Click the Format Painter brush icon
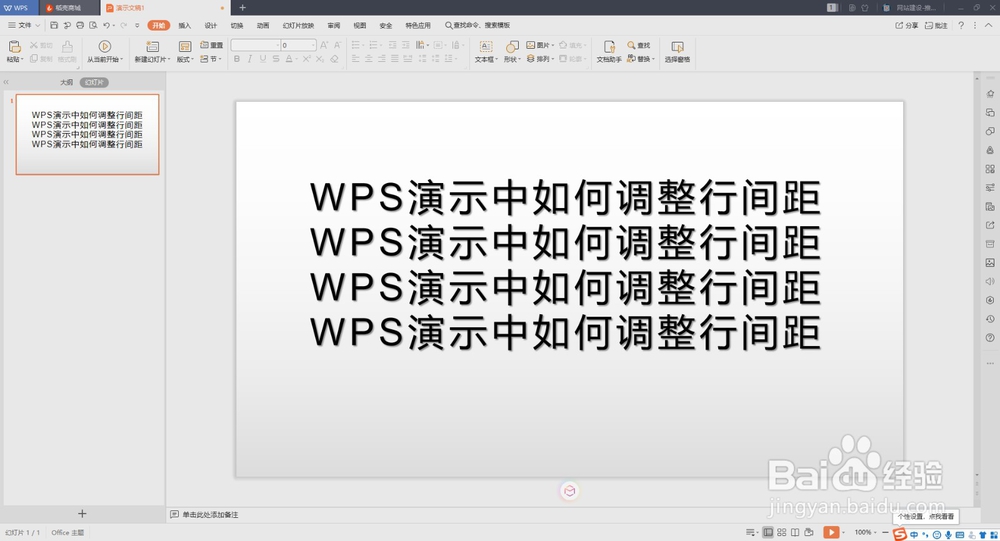This screenshot has height=541, width=1000. point(67,47)
